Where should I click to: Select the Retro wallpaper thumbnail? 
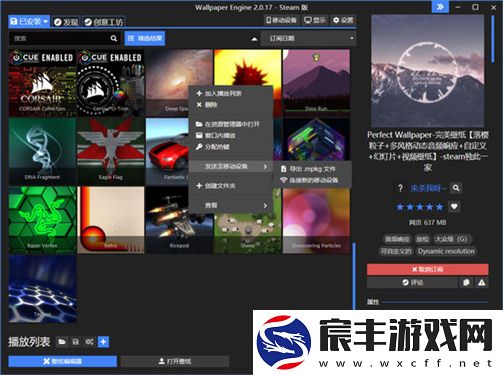(x=111, y=220)
